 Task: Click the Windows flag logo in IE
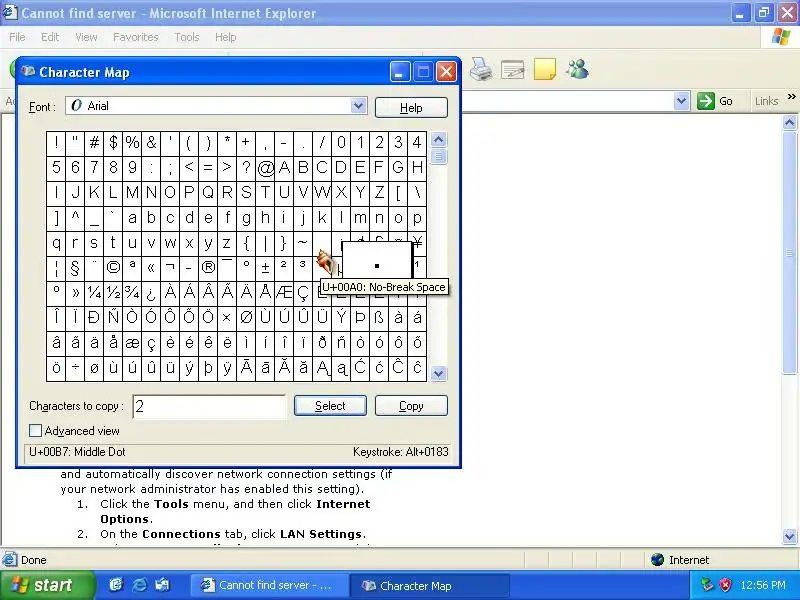tap(780, 37)
